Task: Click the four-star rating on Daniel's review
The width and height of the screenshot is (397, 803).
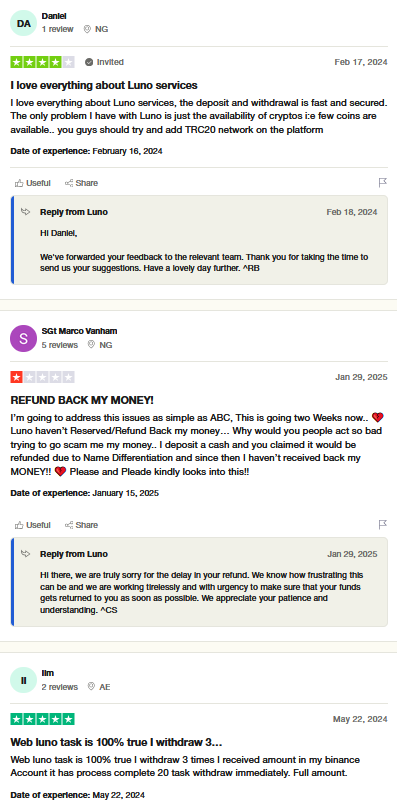Action: pos(43,62)
